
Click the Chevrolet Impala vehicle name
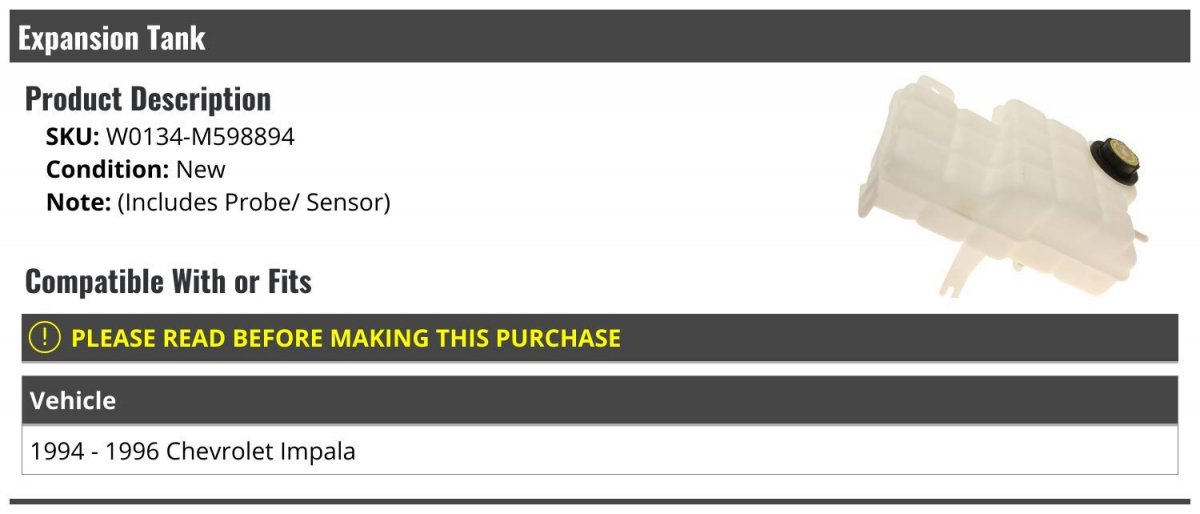coord(261,451)
